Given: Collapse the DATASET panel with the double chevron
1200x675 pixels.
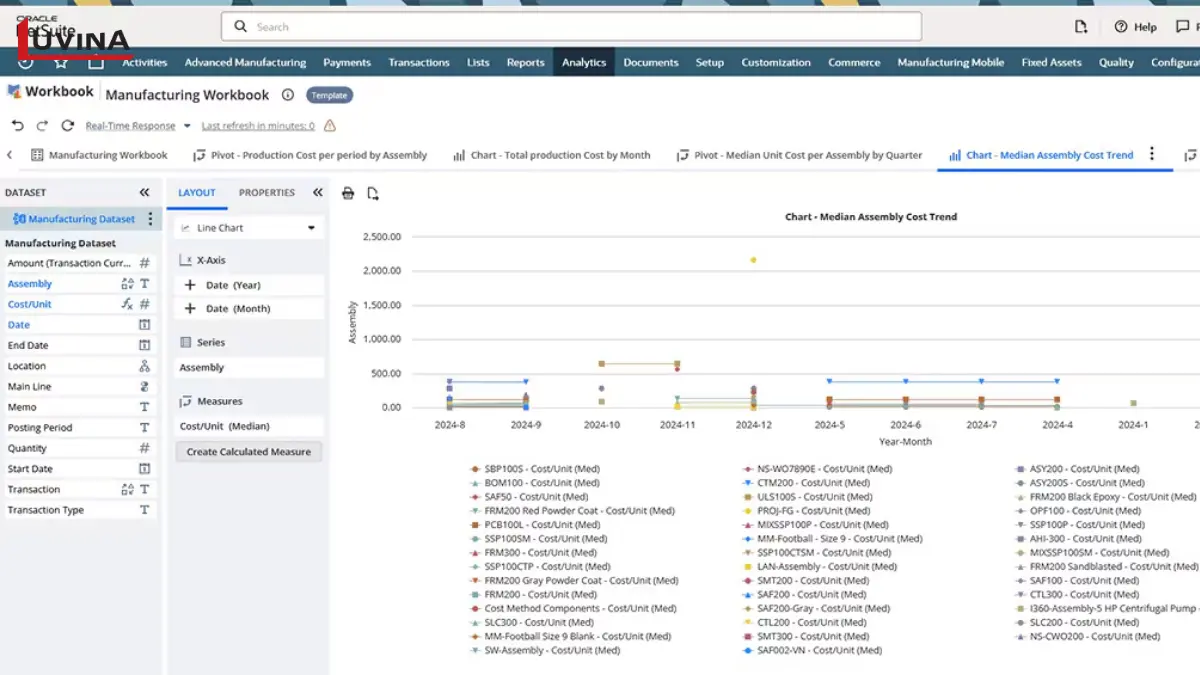Looking at the screenshot, I should [x=145, y=192].
